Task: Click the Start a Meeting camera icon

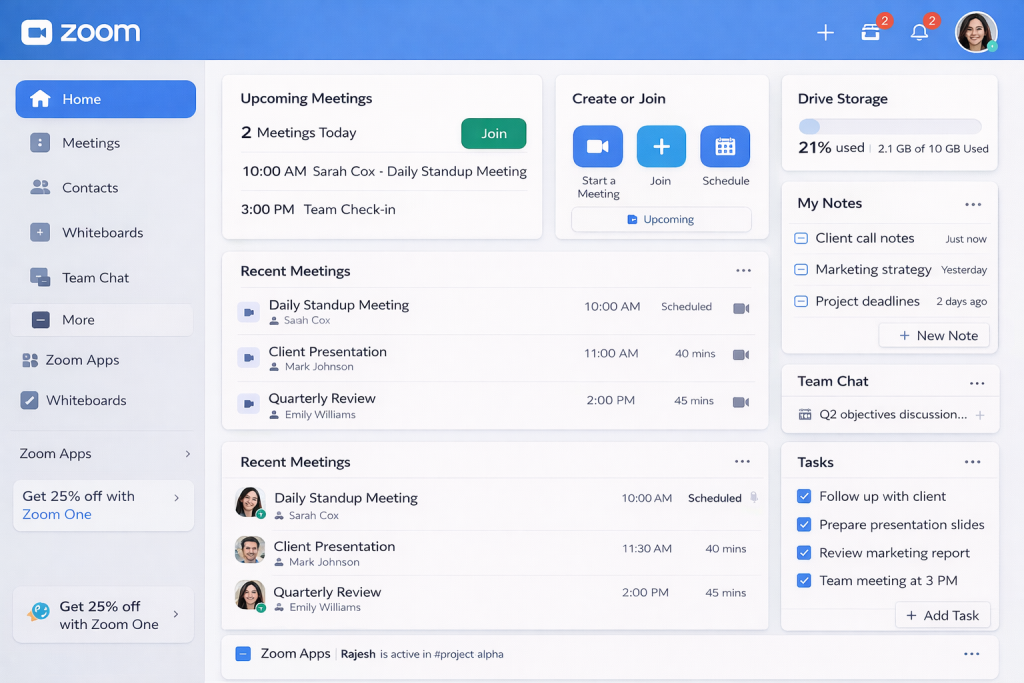Action: click(x=597, y=147)
